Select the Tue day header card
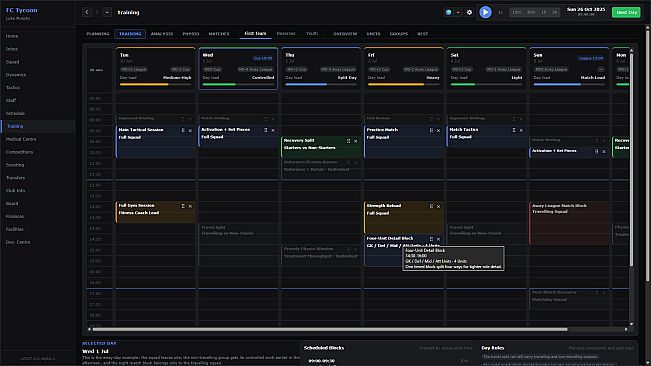Image resolution: width=651 pixels, height=366 pixels. coord(155,68)
